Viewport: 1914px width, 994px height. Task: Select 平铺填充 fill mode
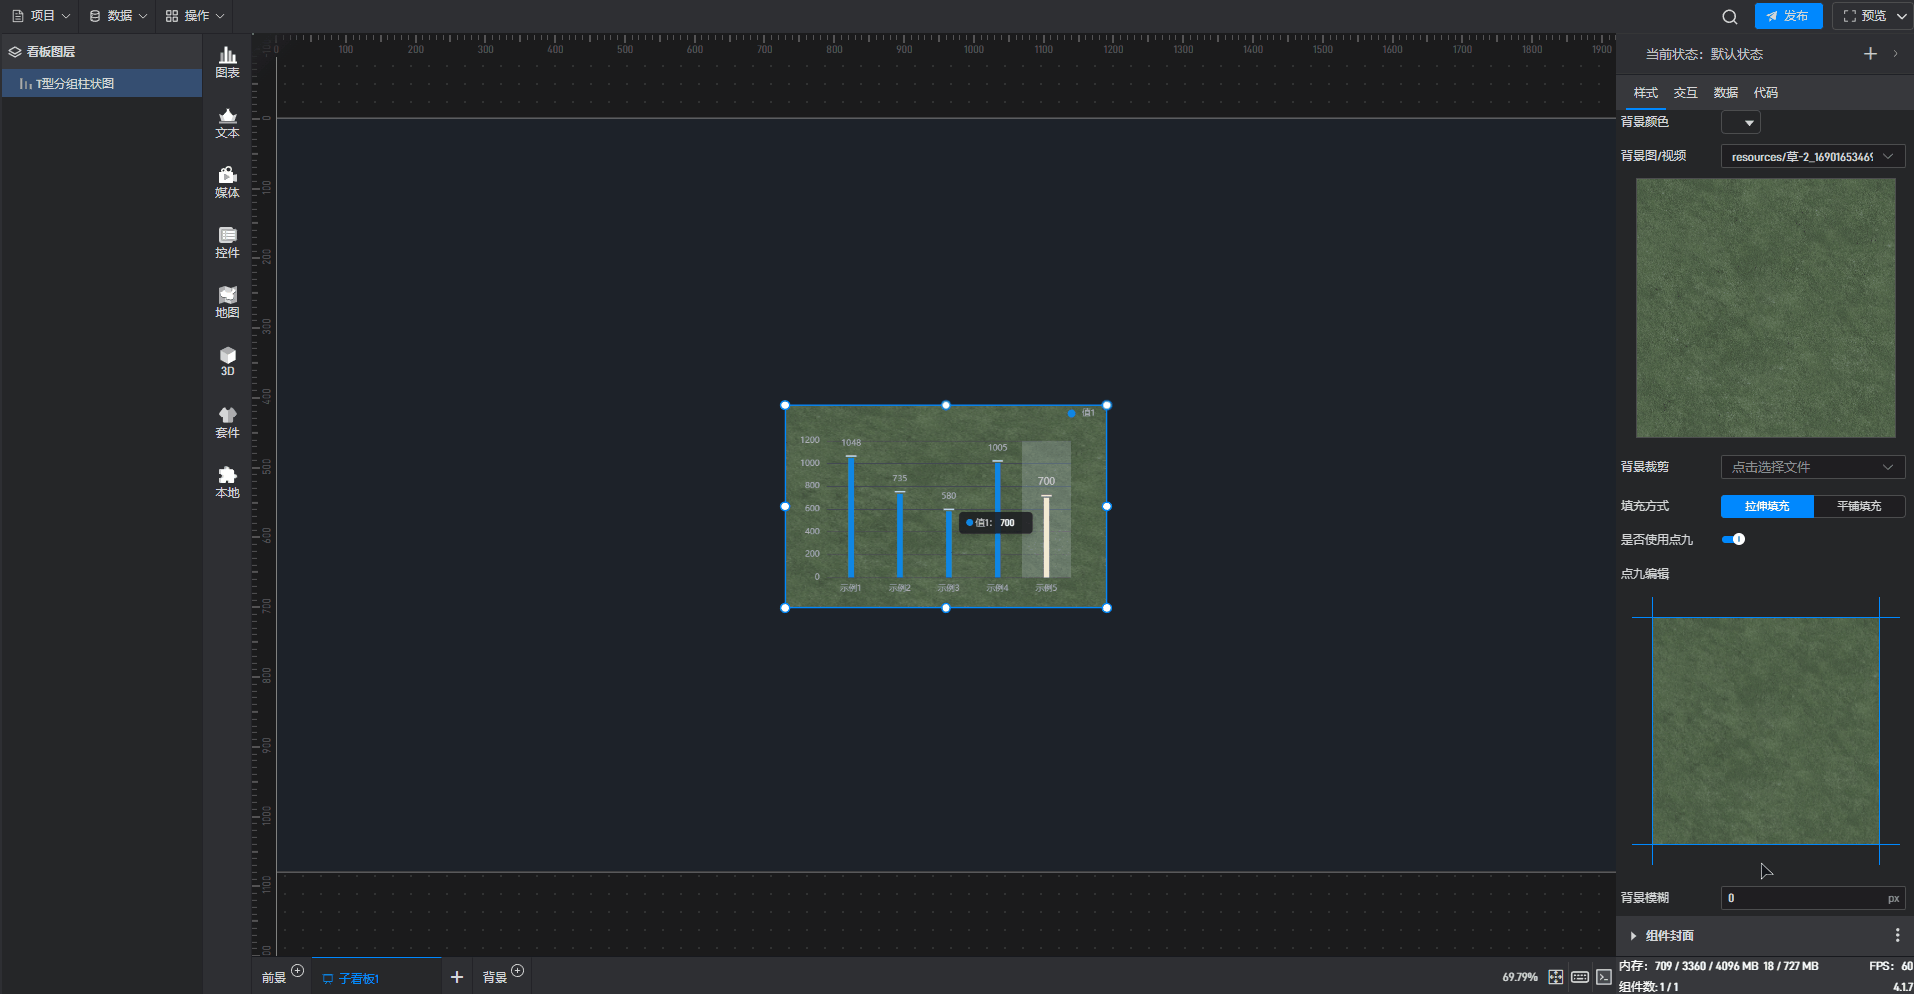point(1858,506)
